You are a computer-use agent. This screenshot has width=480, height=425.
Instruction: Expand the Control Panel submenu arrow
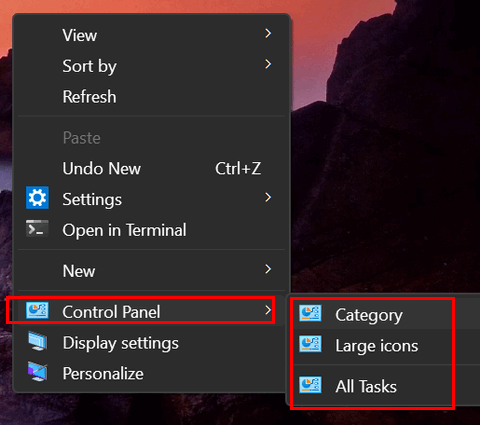point(268,310)
